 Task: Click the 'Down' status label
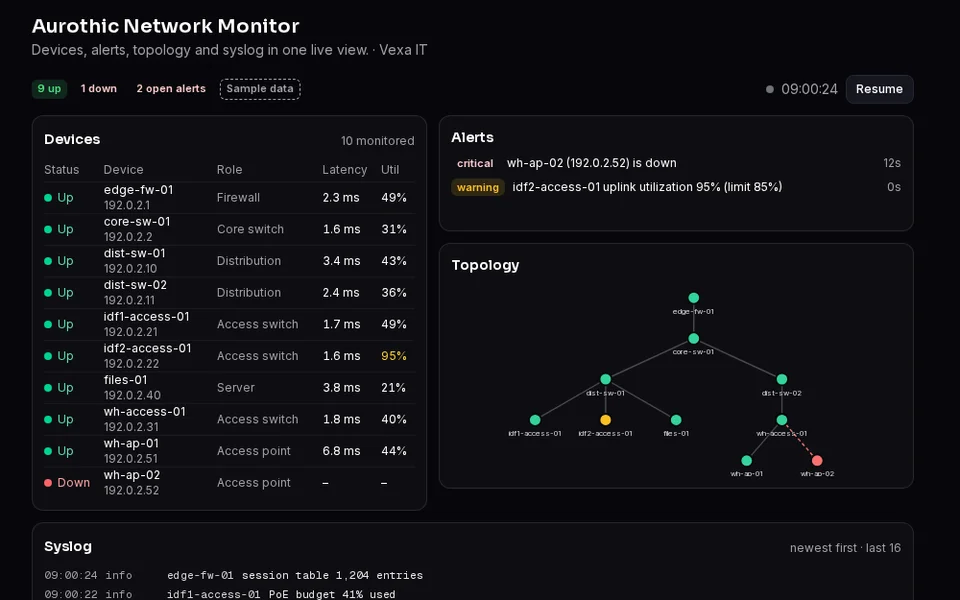point(73,482)
